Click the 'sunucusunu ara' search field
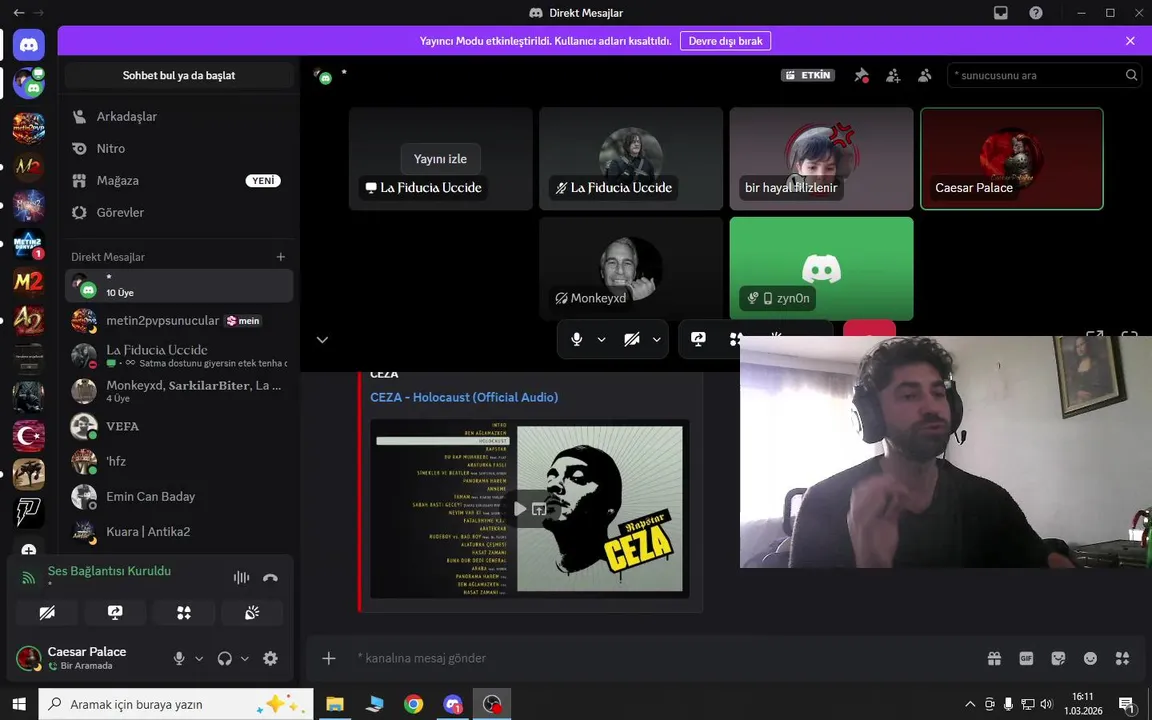This screenshot has width=1152, height=720. pyautogui.click(x=1044, y=75)
